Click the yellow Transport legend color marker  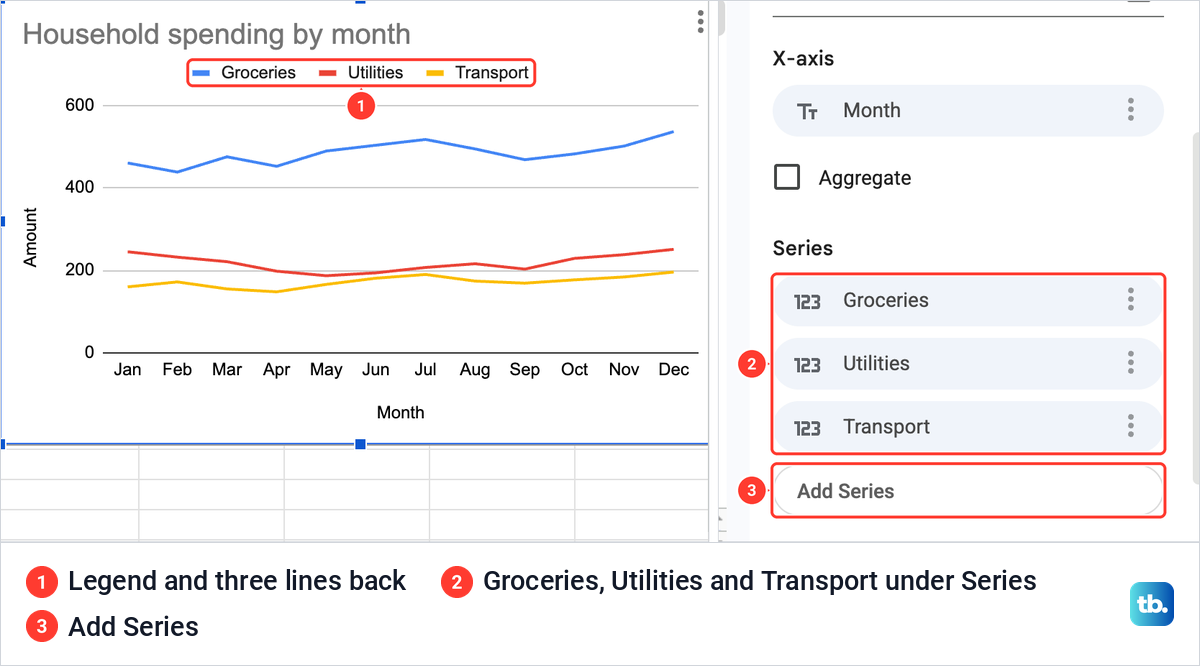pyautogui.click(x=435, y=73)
